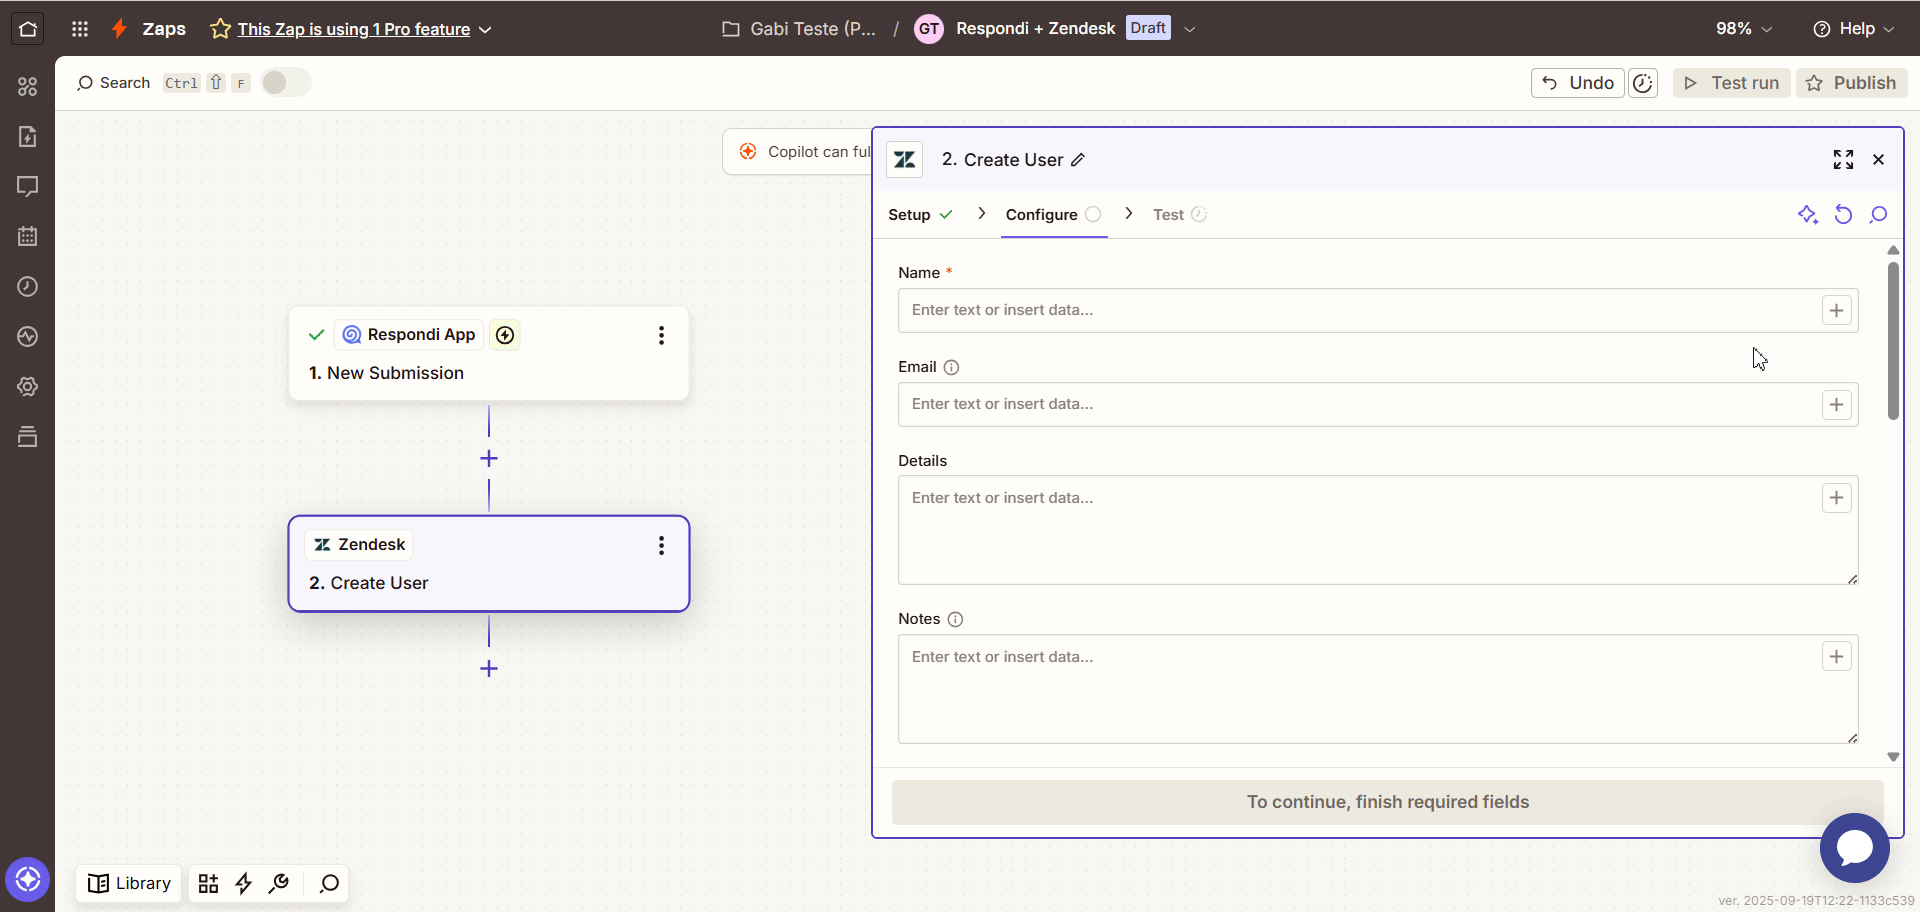Add a step after Create User
The image size is (1920, 912).
(x=489, y=669)
